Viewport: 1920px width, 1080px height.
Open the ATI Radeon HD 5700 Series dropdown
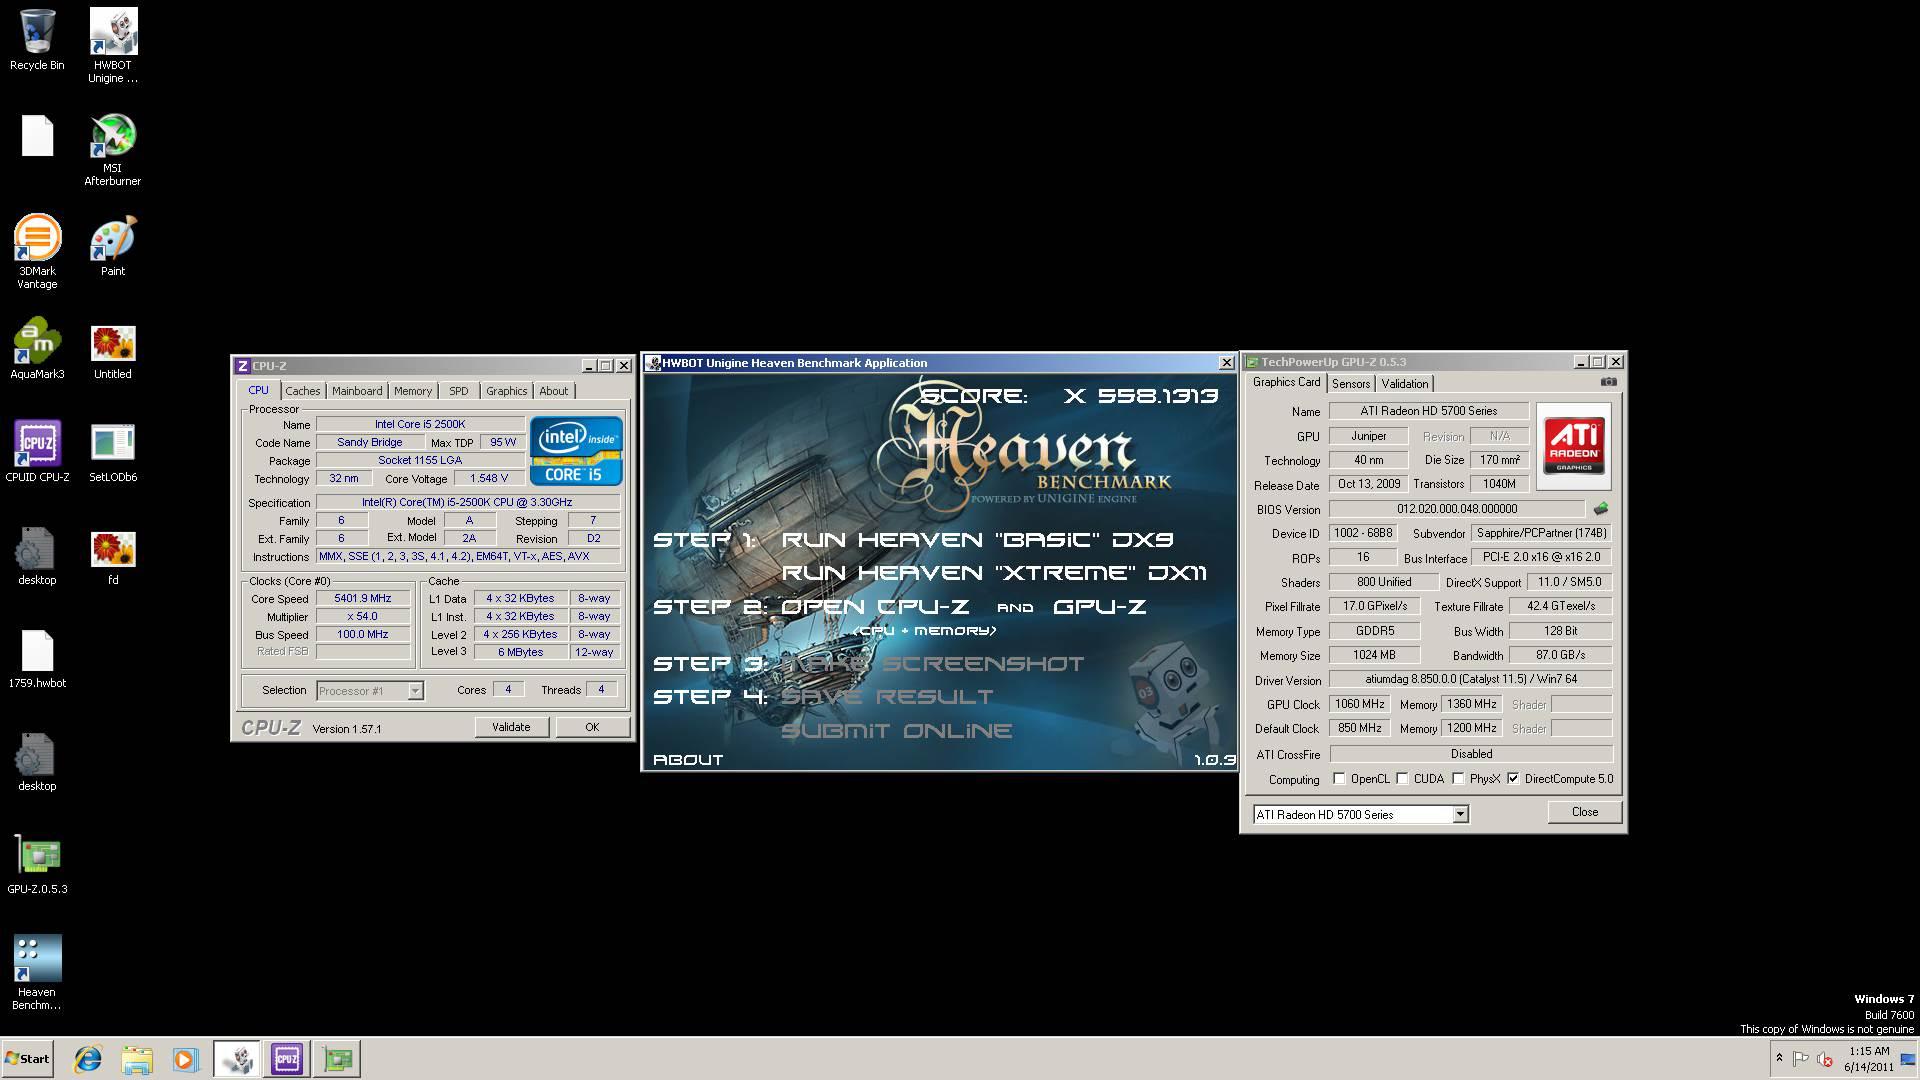pyautogui.click(x=1460, y=815)
